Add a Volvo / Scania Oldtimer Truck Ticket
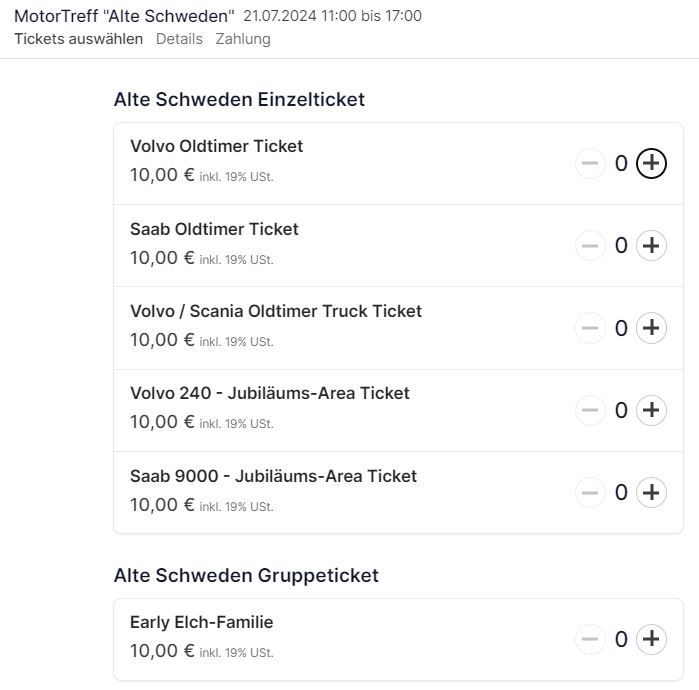Image resolution: width=699 pixels, height=690 pixels. [651, 328]
